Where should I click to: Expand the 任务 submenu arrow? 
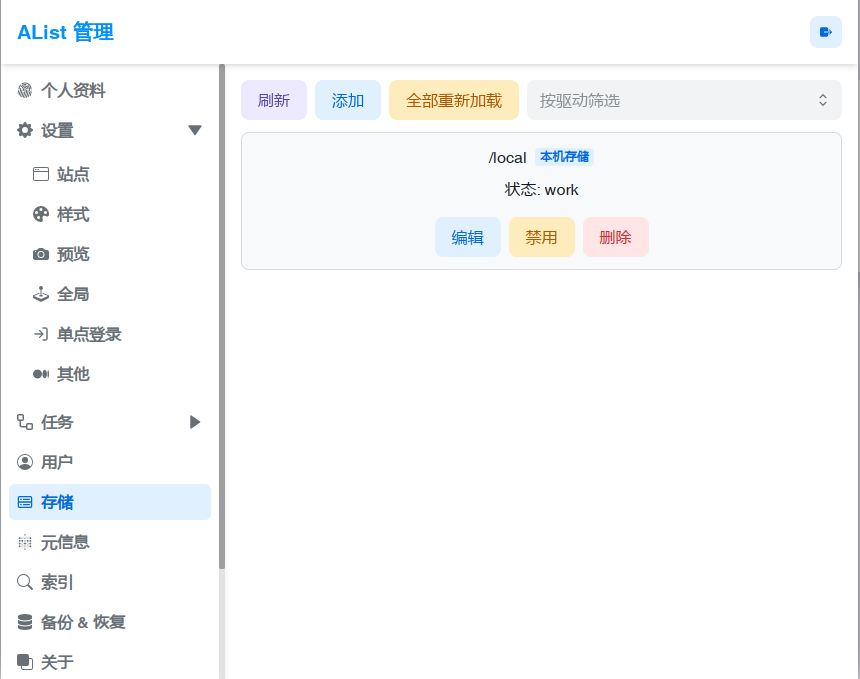point(195,422)
